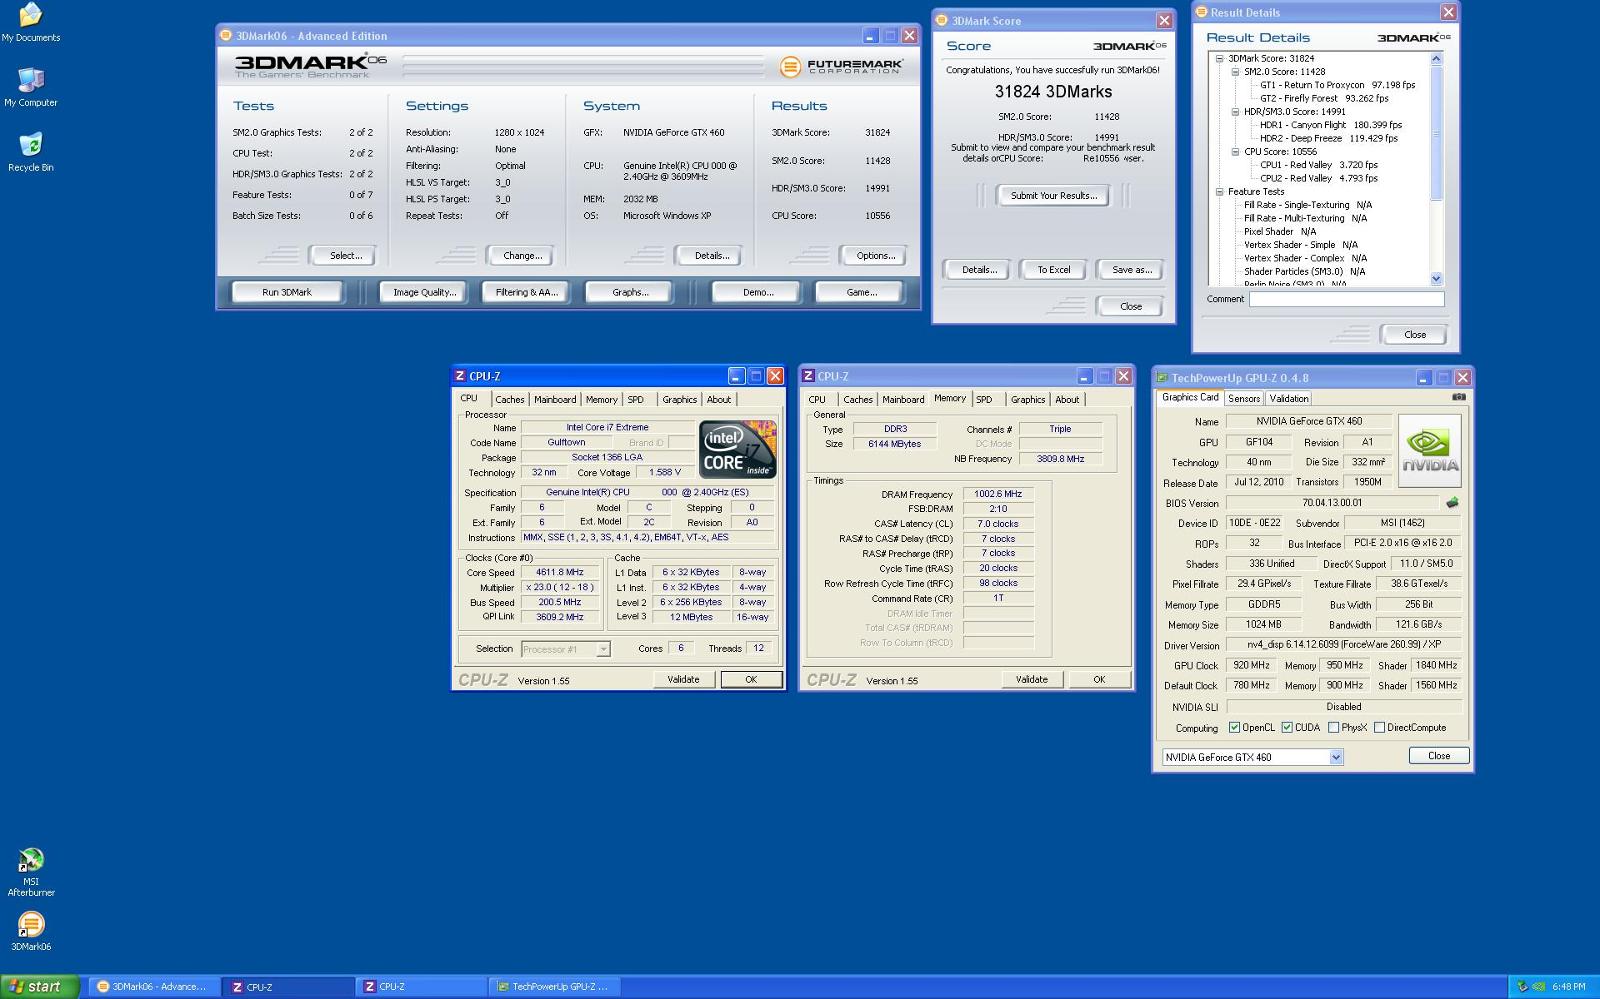The height and width of the screenshot is (999, 1600).
Task: Click Run 3DMark button
Action: click(287, 292)
